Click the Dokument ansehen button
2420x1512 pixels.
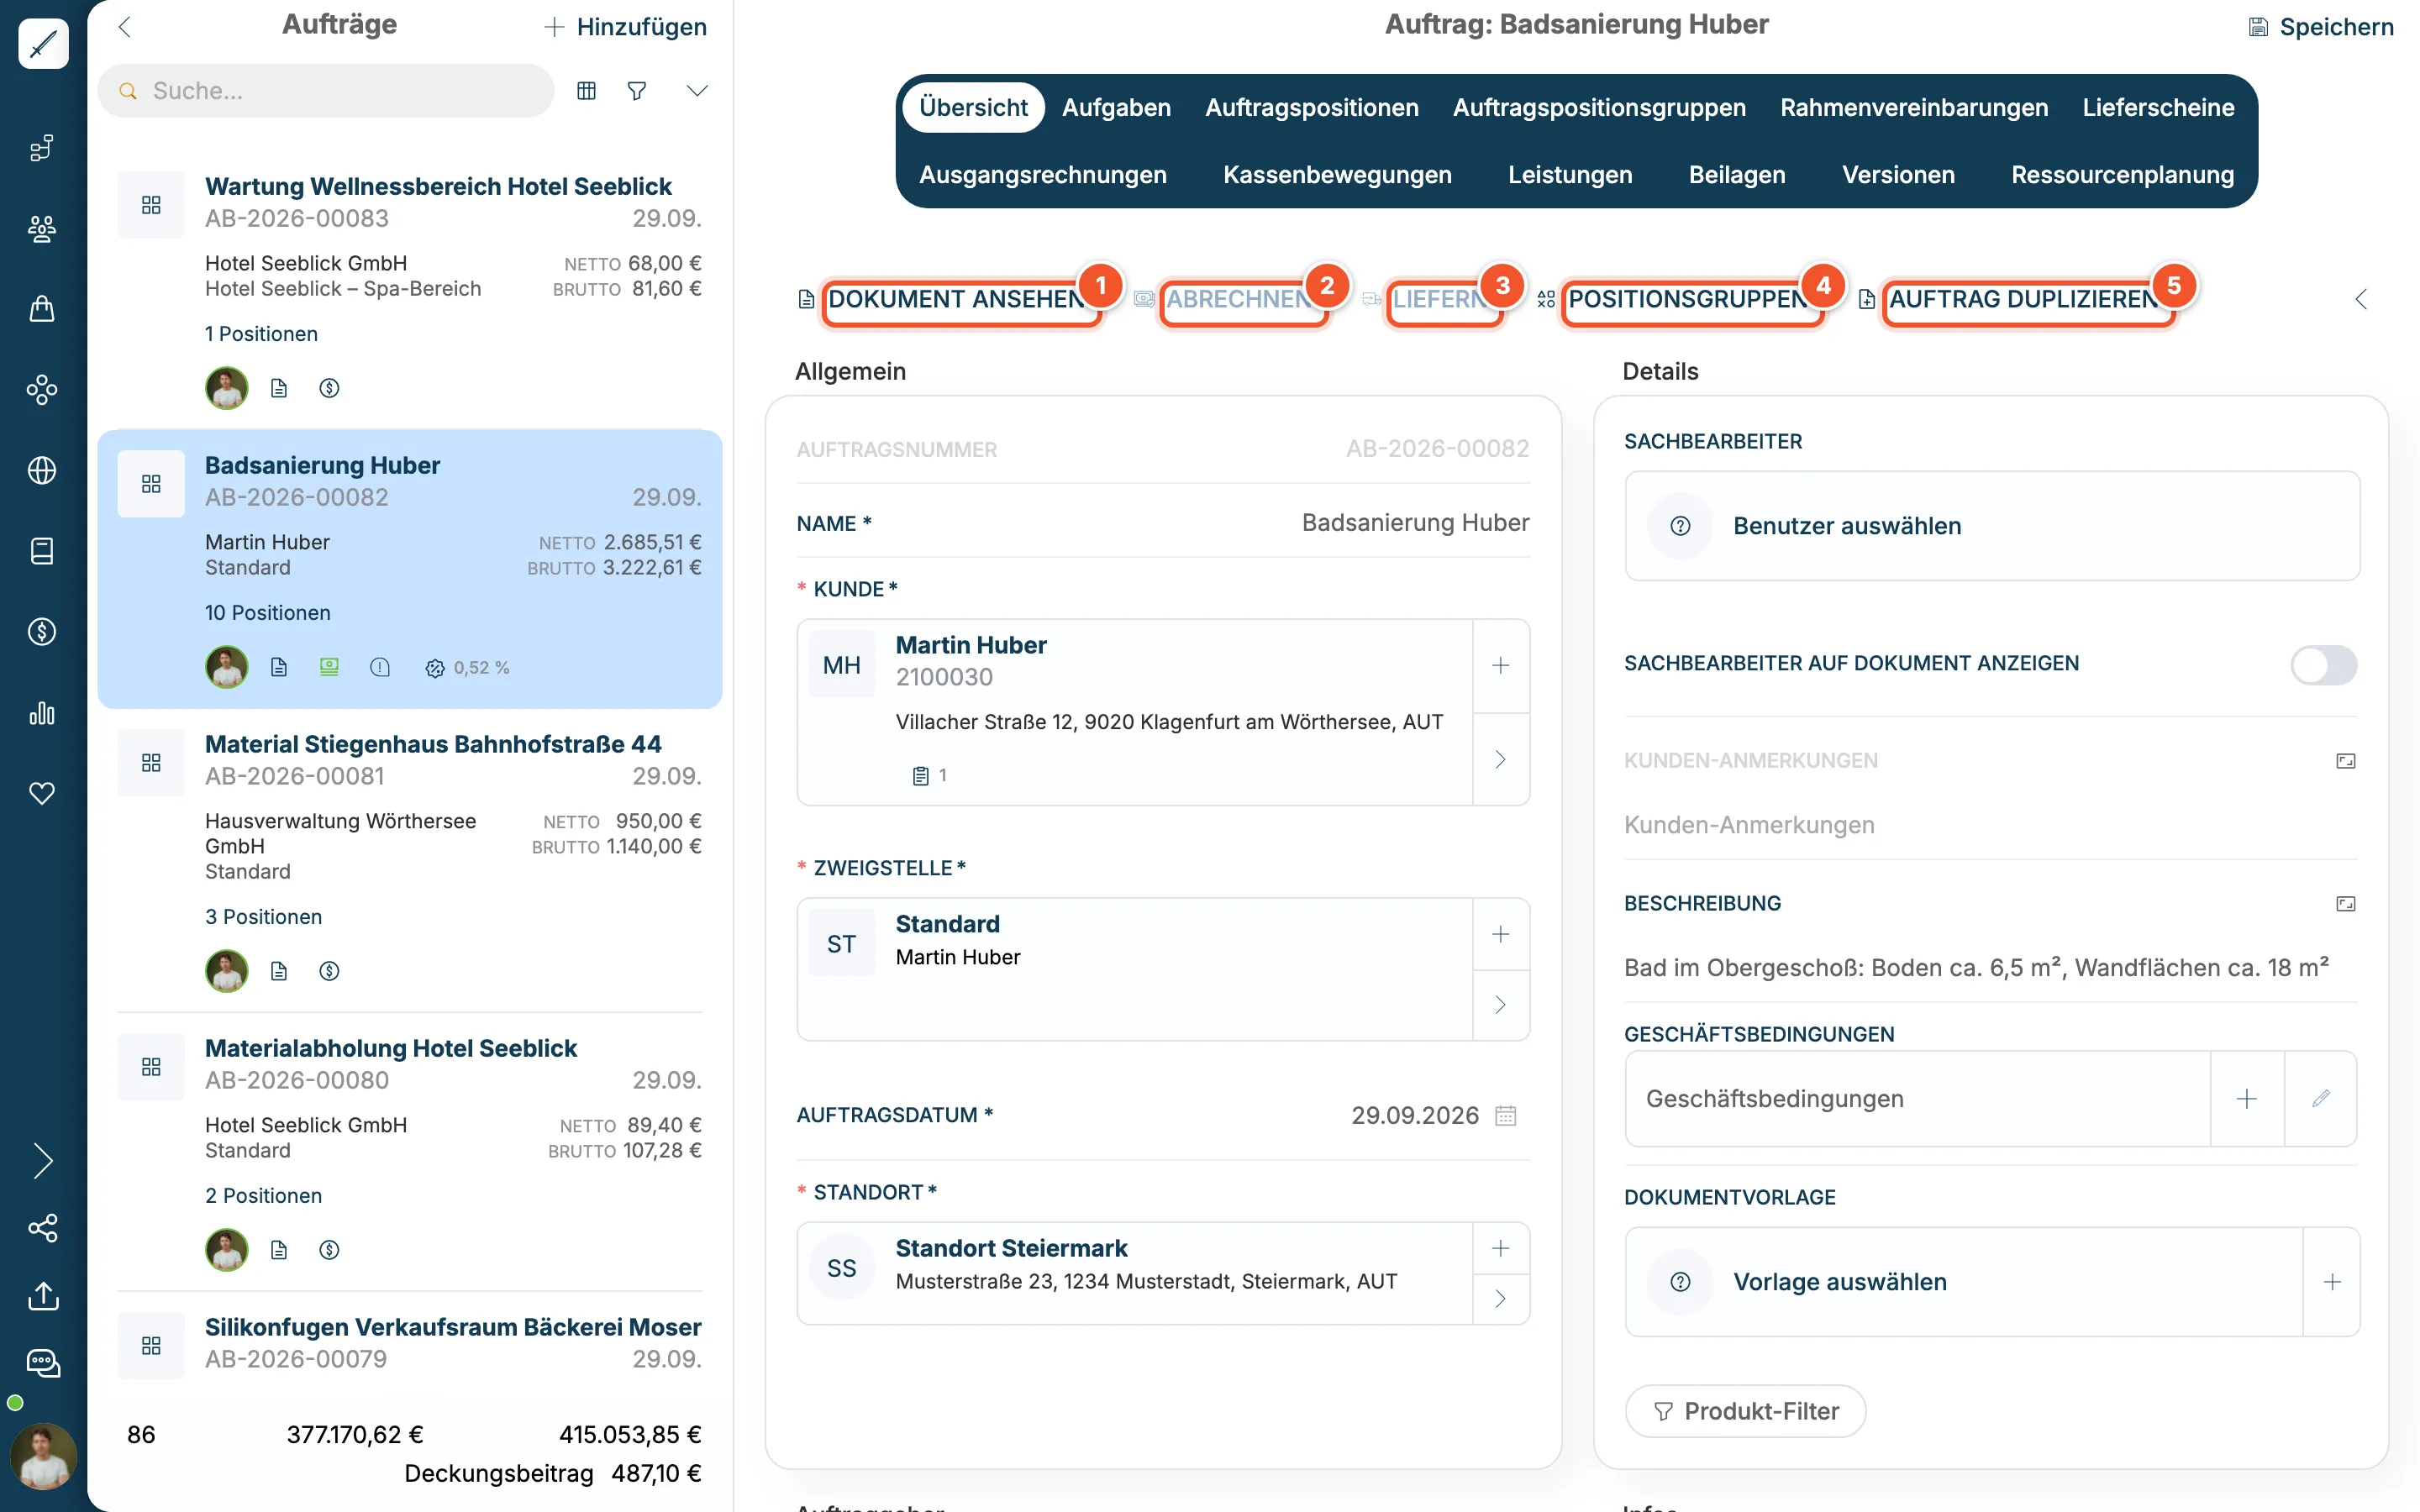(x=956, y=299)
